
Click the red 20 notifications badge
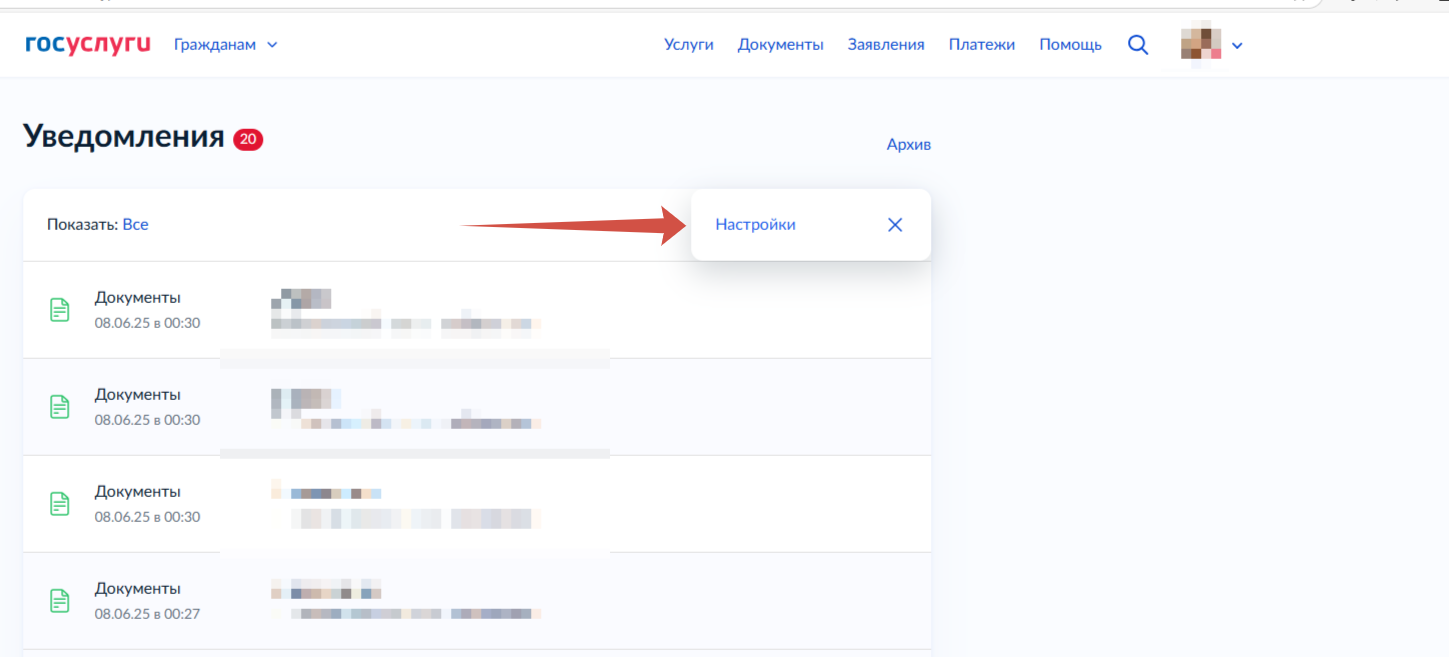click(x=248, y=140)
